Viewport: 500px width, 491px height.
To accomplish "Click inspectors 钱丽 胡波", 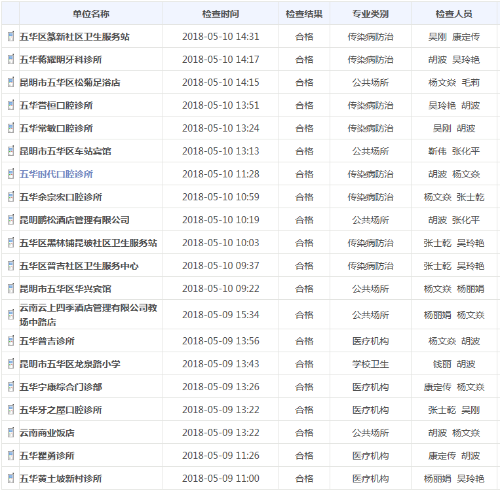I will point(454,364).
